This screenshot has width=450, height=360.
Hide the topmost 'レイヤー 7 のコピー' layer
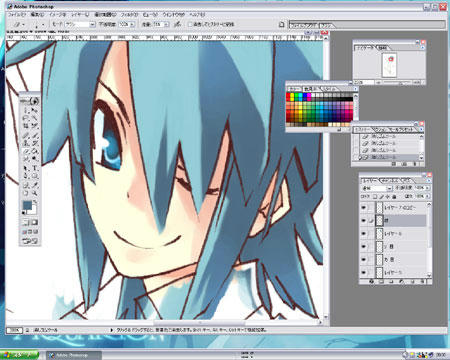[364, 208]
